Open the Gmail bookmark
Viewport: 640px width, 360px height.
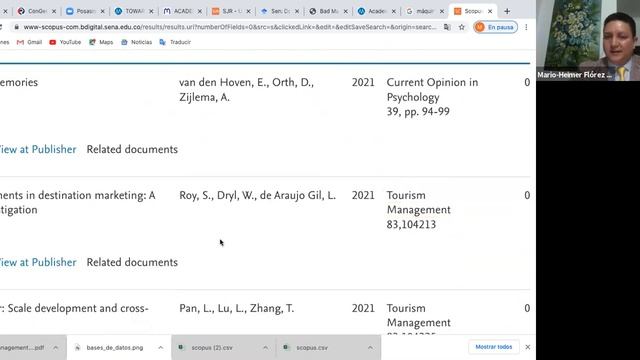[29, 42]
